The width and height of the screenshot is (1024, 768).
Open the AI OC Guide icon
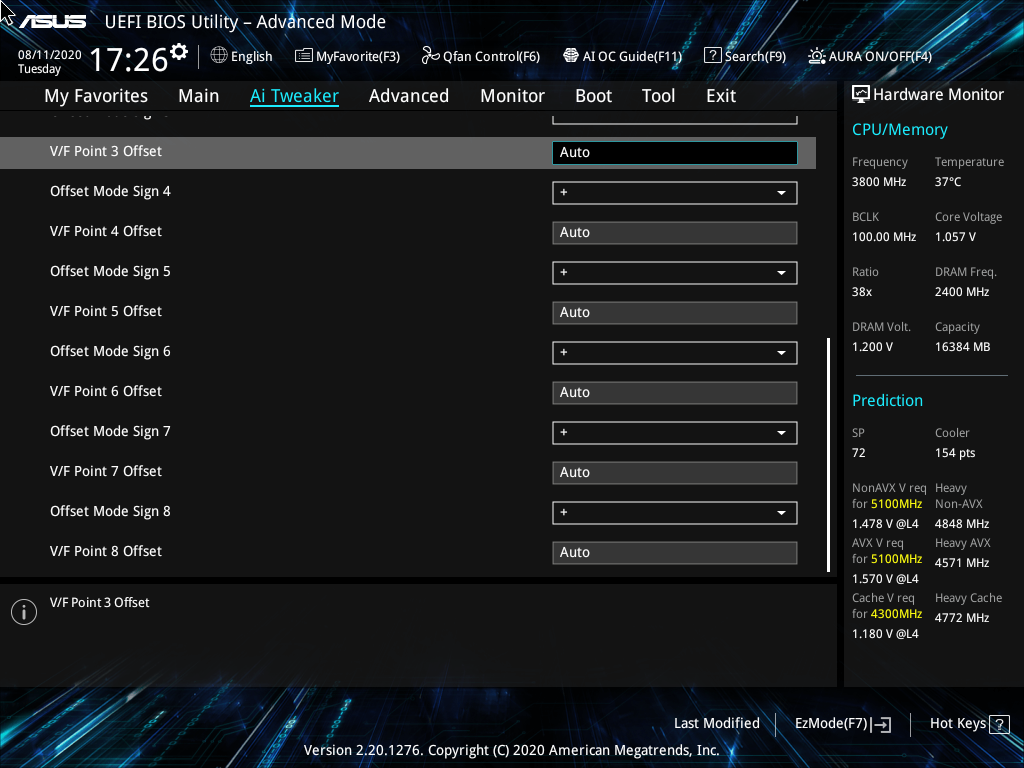tap(570, 57)
